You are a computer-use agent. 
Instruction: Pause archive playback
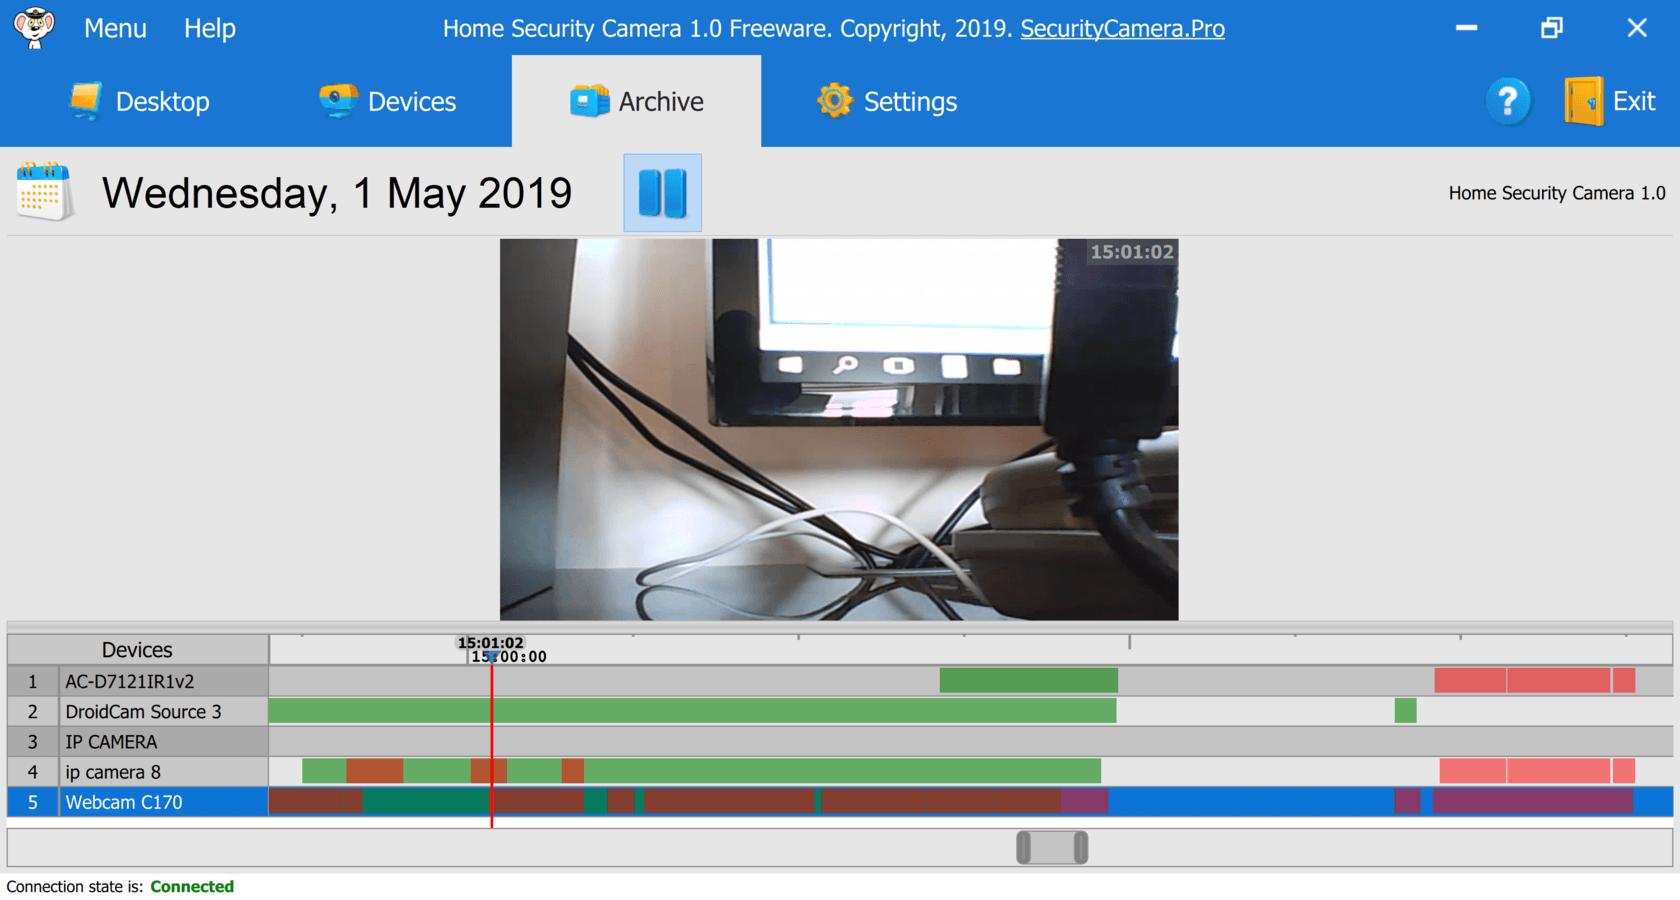[x=662, y=193]
